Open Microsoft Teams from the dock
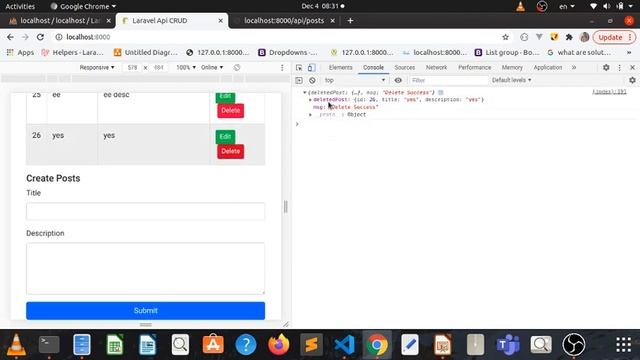 coord(508,345)
